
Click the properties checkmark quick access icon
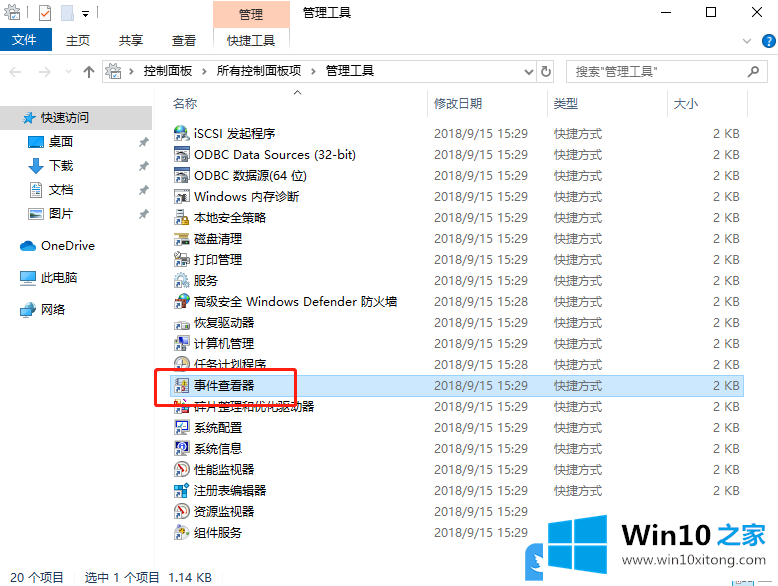tap(45, 12)
